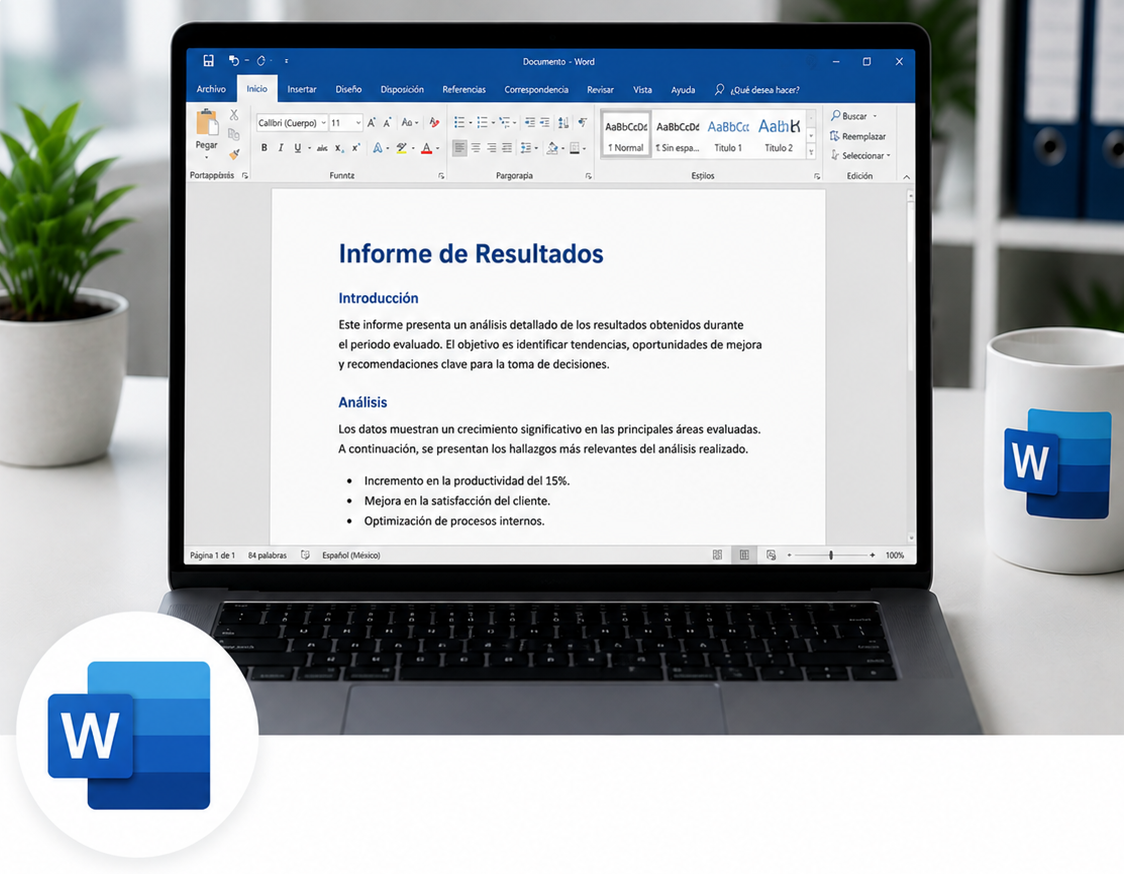Viewport: 1124px width, 874px height.
Task: Apply the Sin espa... style
Action: tap(677, 136)
